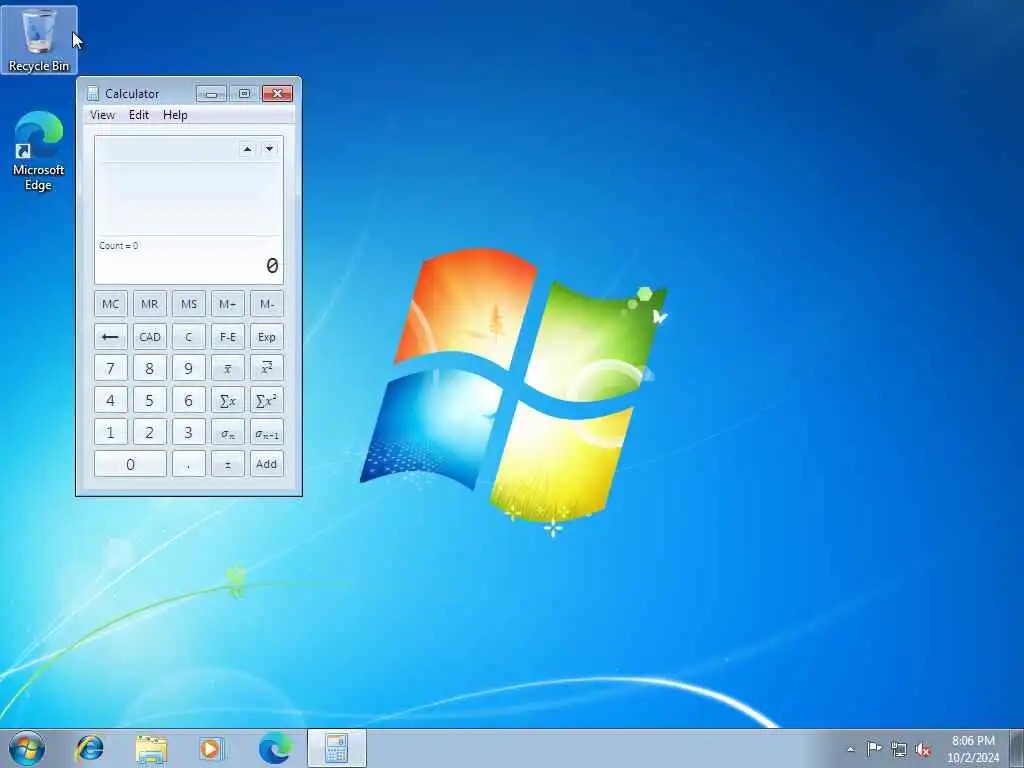The image size is (1024, 768).
Task: Click the muted volume tray icon
Action: click(923, 749)
